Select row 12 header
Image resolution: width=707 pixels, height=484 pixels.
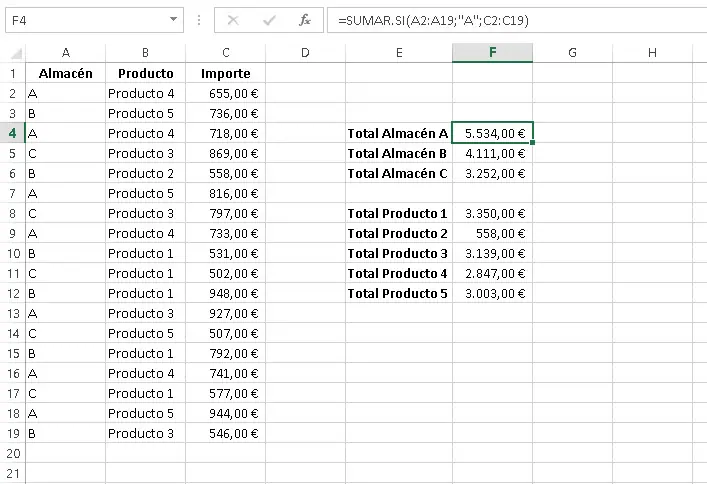(x=12, y=293)
